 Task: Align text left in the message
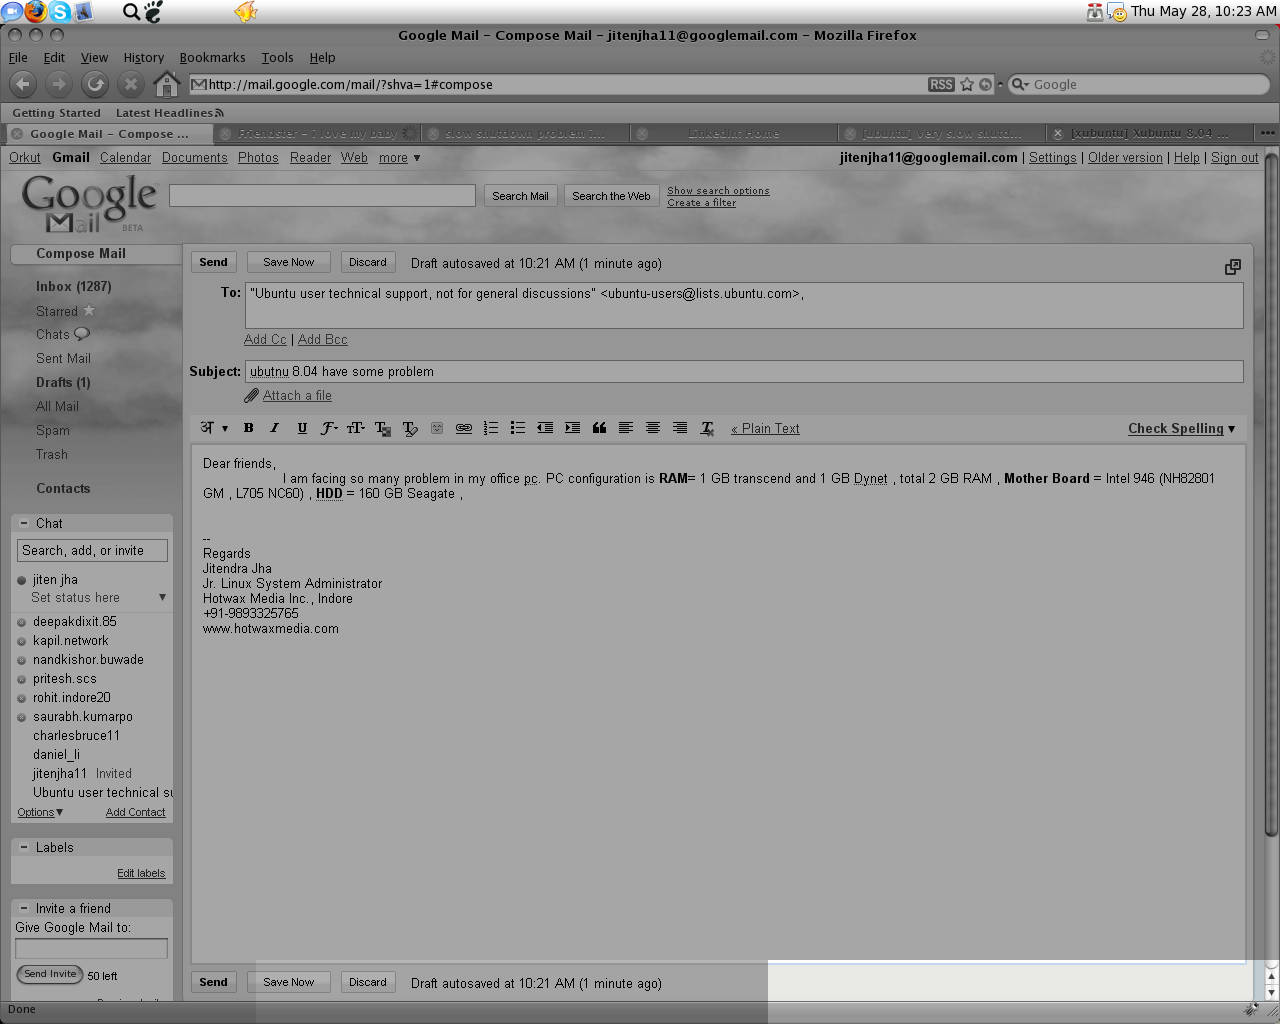(626, 428)
